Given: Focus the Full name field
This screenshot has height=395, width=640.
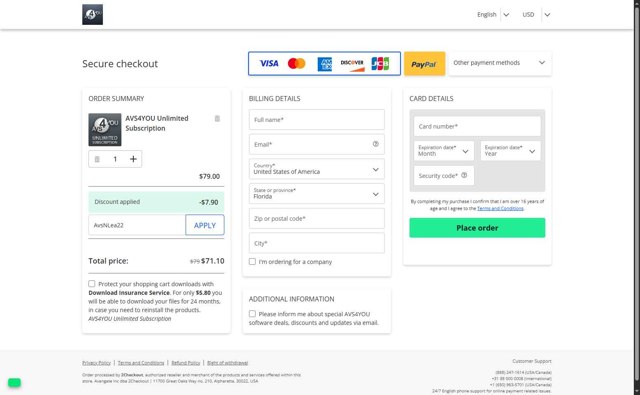Looking at the screenshot, I should click(x=317, y=120).
